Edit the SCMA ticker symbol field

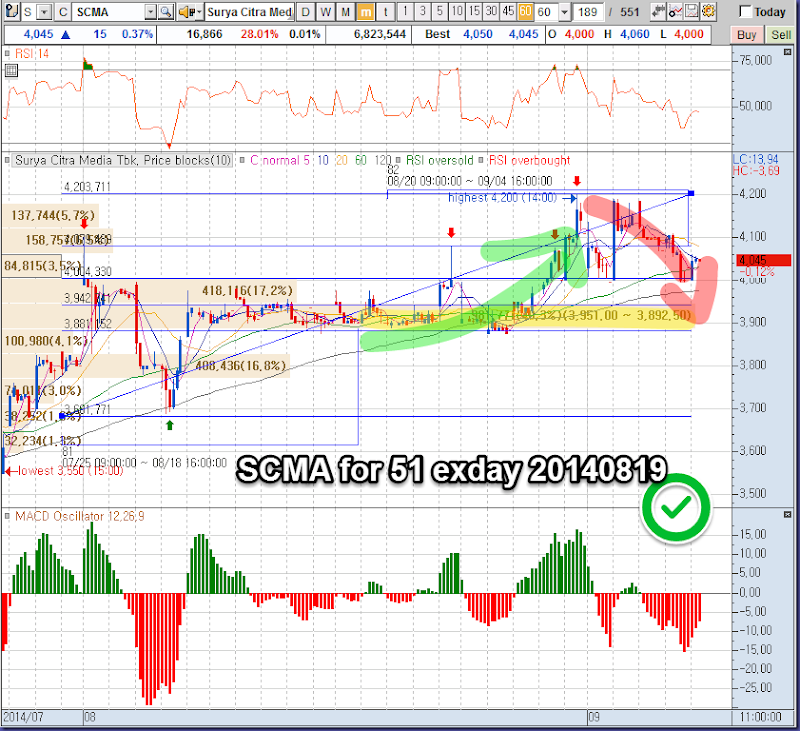[110, 12]
